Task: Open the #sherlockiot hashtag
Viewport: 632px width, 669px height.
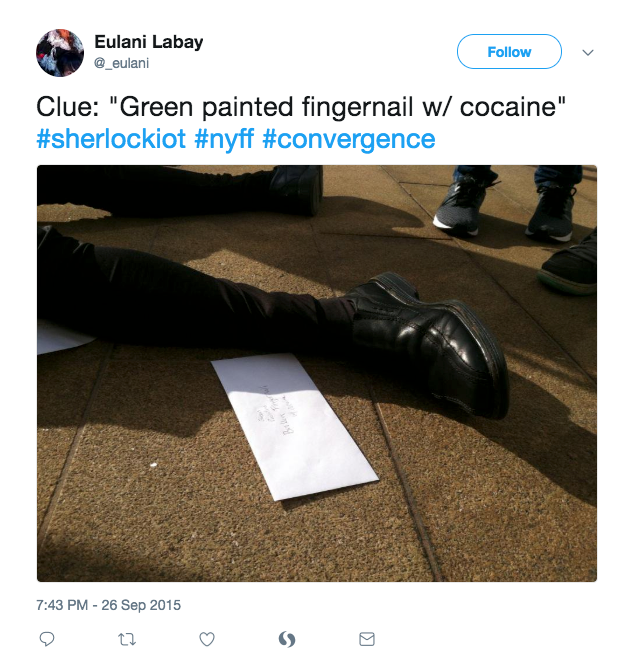Action: coord(111,139)
